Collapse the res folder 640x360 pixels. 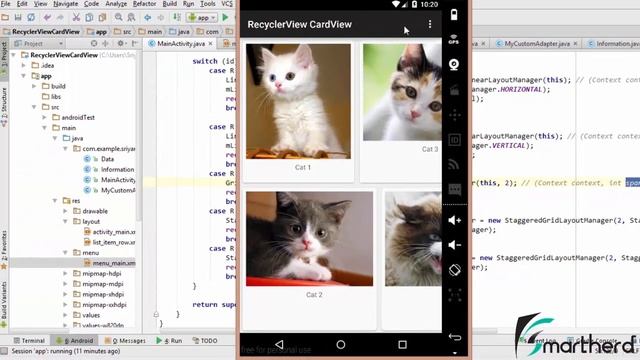click(55, 201)
